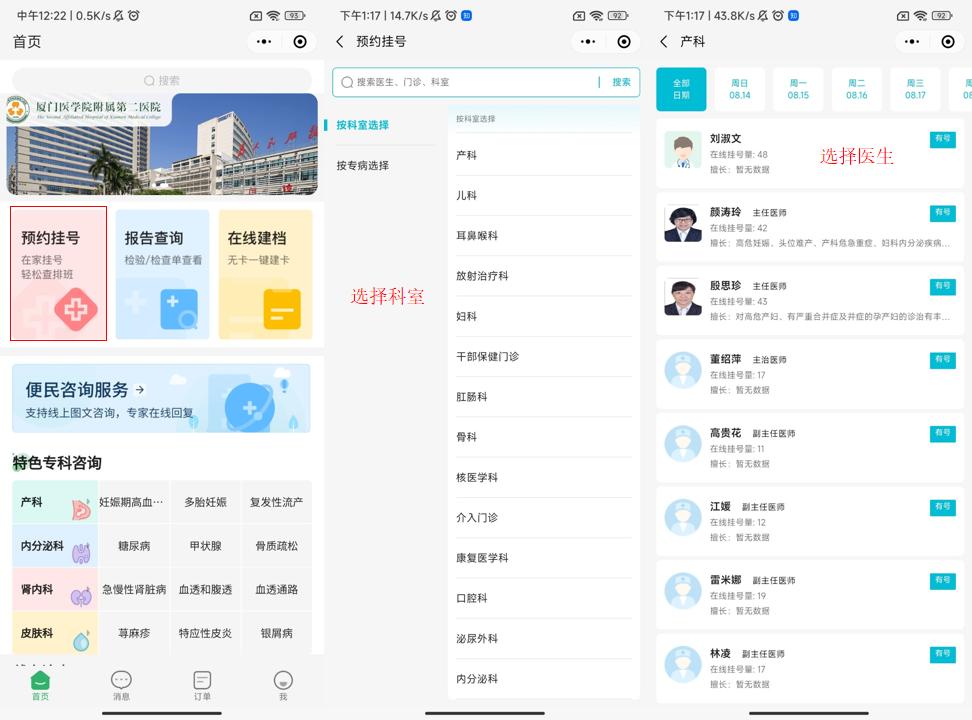The height and width of the screenshot is (720, 972).
Task: Choose 放射治疗科 department
Action: [544, 276]
